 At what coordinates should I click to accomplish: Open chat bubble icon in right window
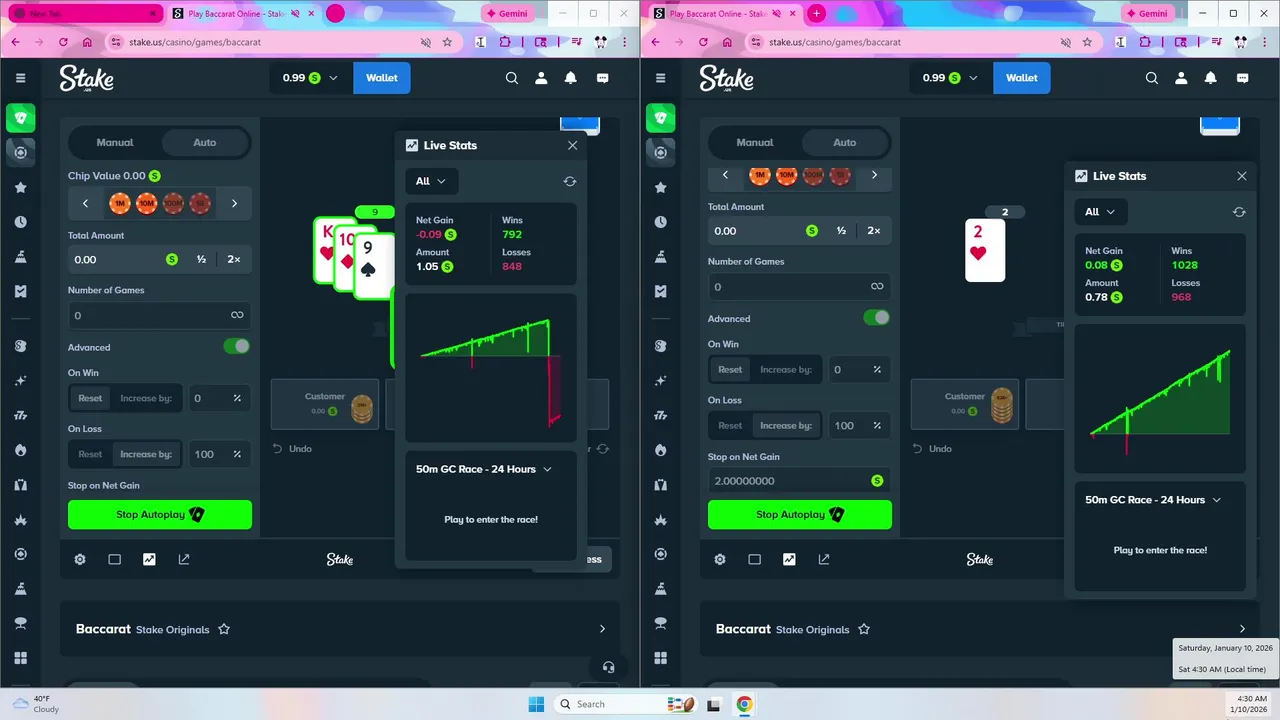click(1242, 78)
